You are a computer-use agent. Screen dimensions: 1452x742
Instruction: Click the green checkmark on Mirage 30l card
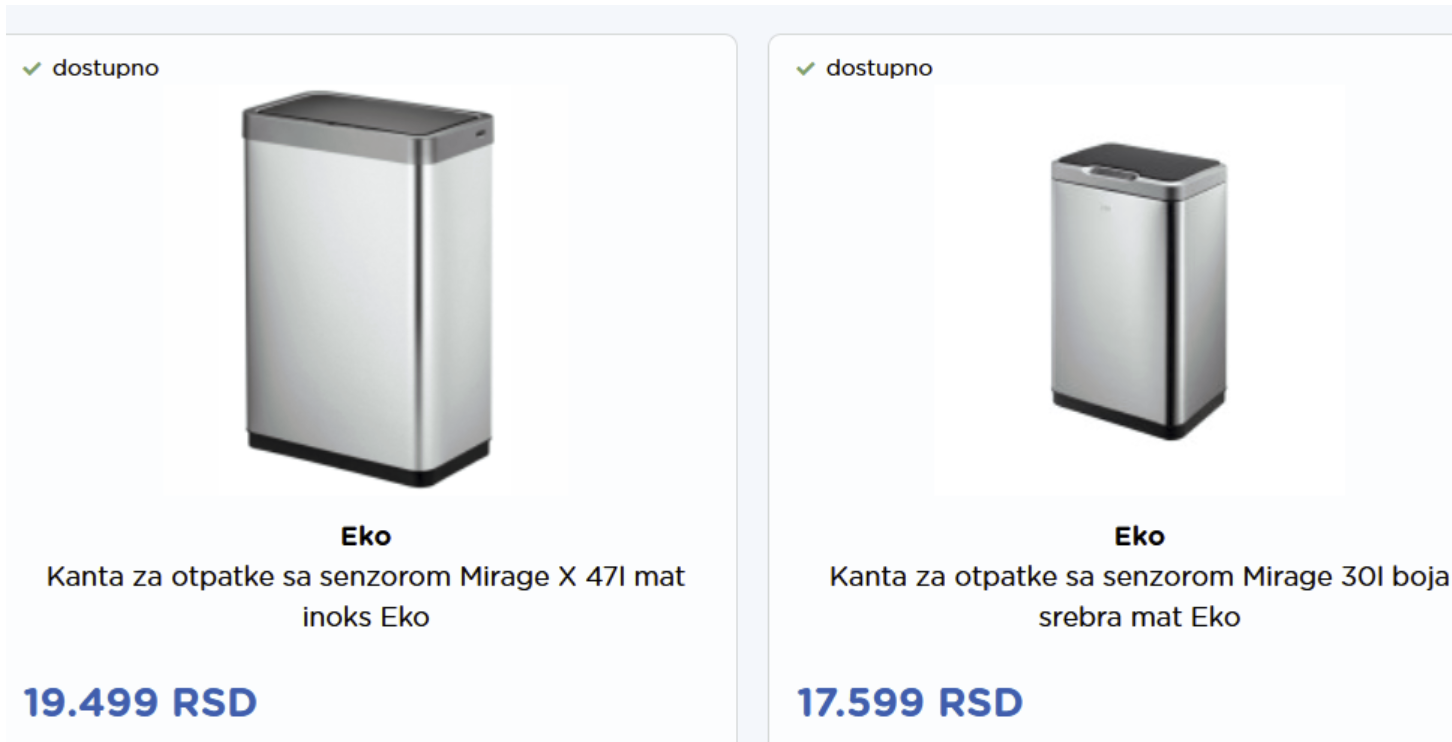(x=806, y=69)
